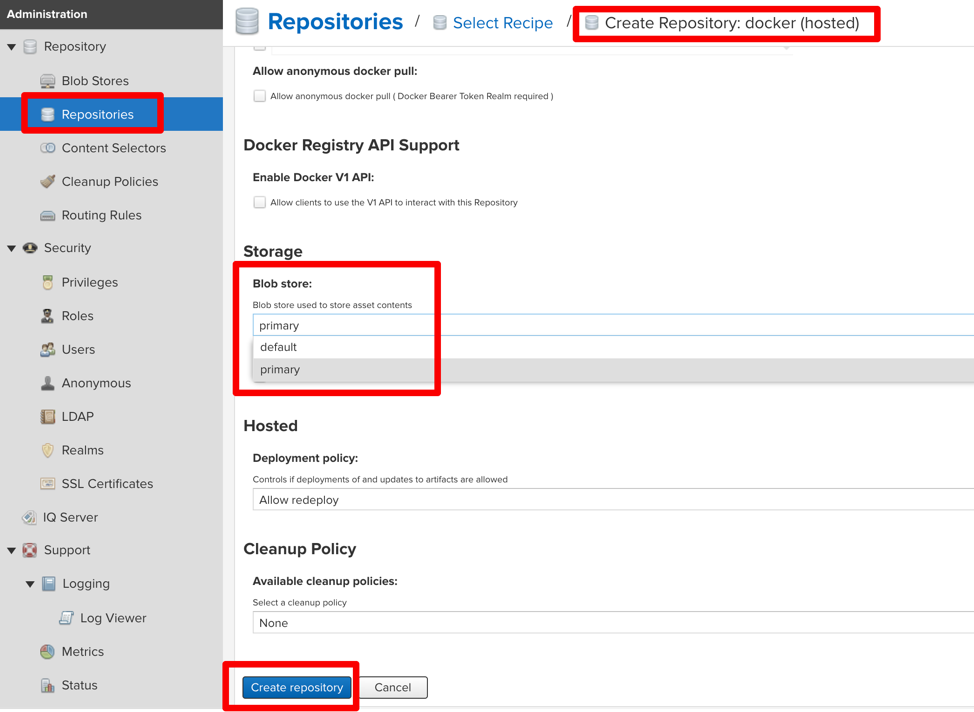The image size is (974, 712).
Task: Click the Administration panel header
Action: pos(111,14)
